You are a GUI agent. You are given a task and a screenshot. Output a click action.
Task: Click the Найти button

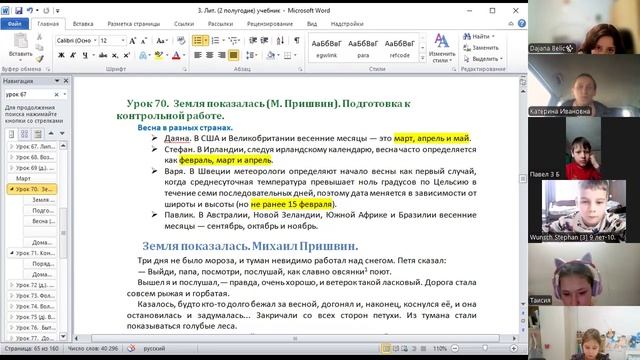479,36
